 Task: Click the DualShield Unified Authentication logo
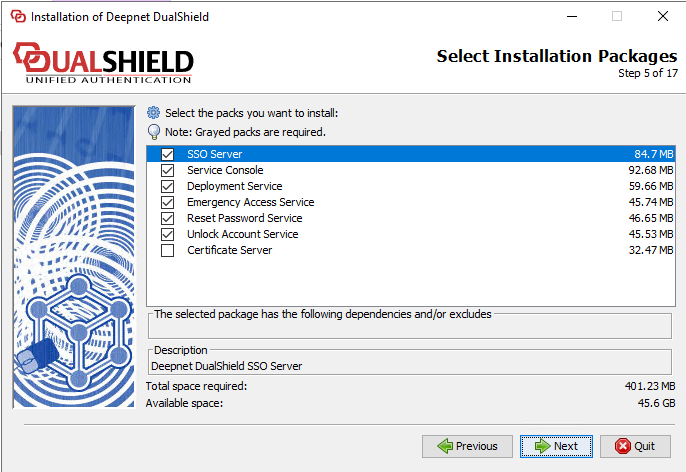[x=103, y=63]
